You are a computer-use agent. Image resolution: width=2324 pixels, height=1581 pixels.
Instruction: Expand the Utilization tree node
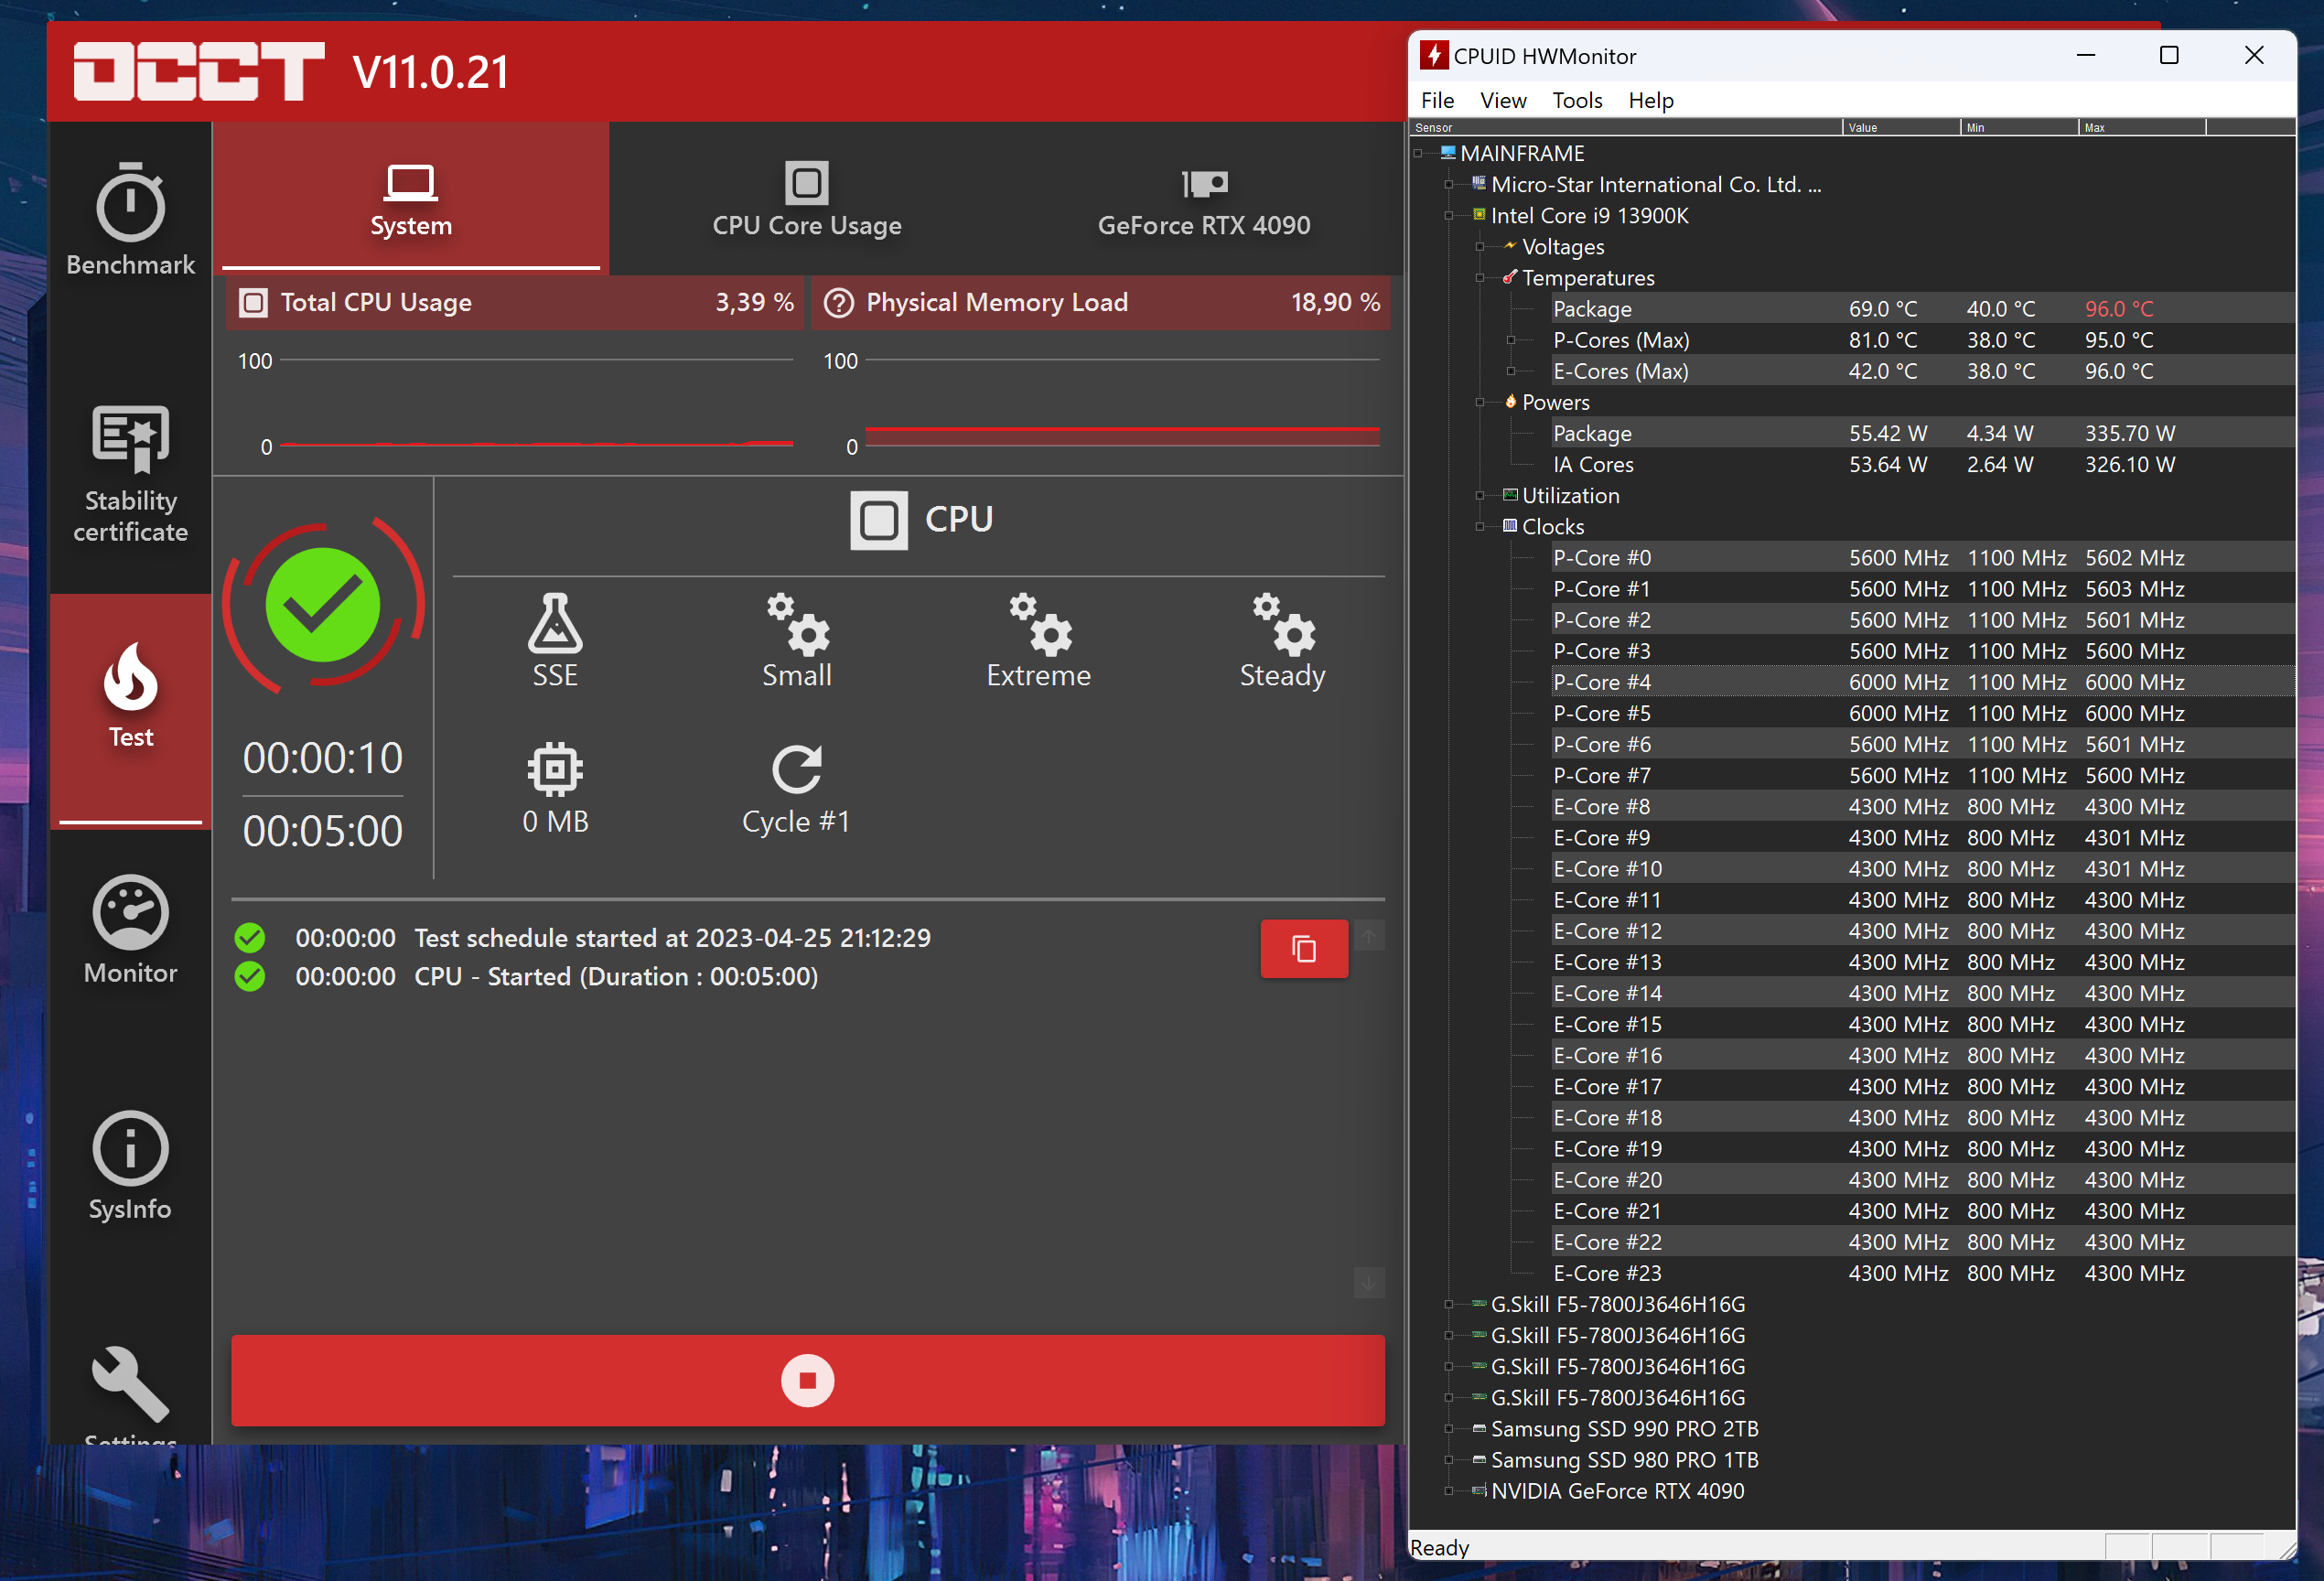(x=1480, y=496)
